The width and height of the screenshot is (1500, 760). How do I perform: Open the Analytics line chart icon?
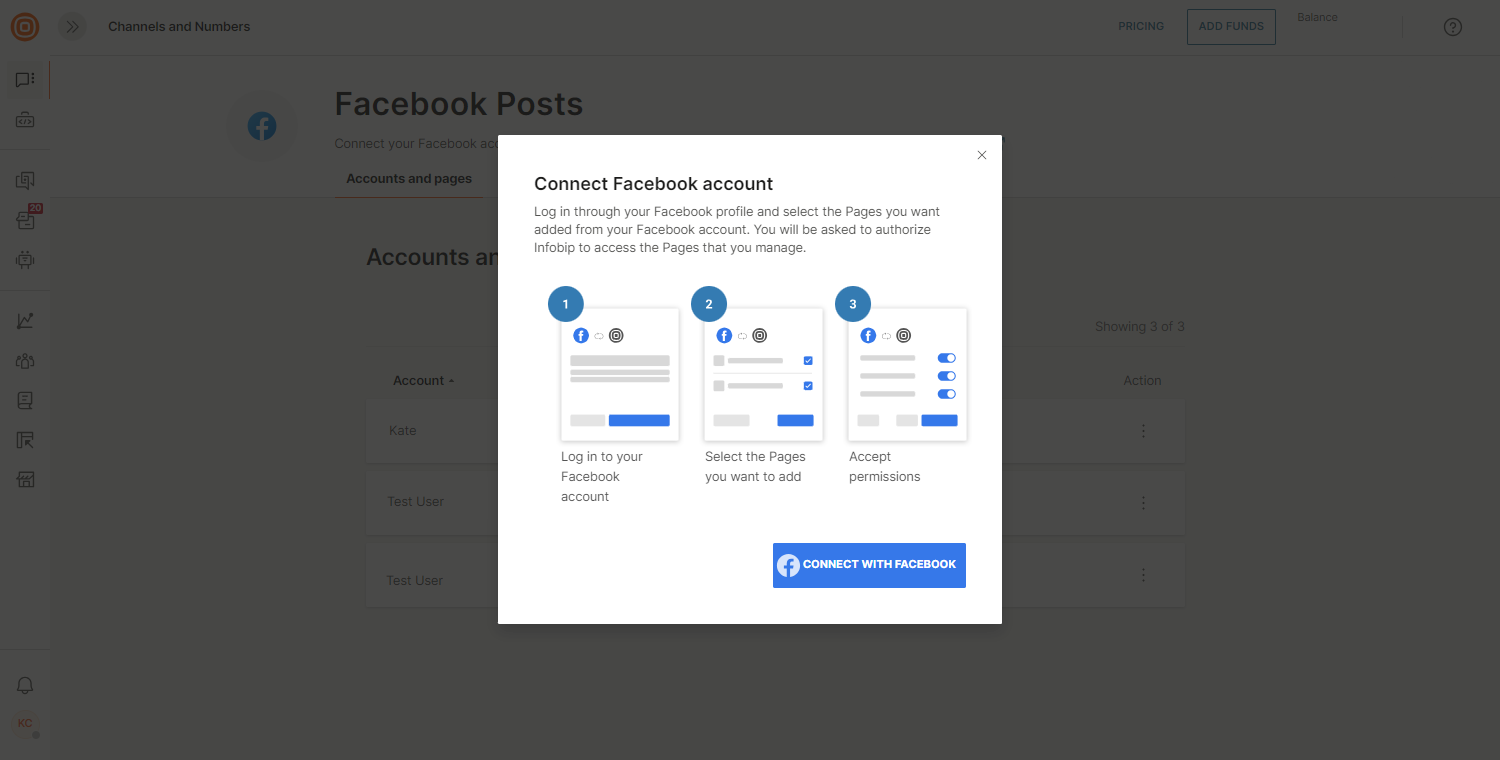[x=25, y=321]
